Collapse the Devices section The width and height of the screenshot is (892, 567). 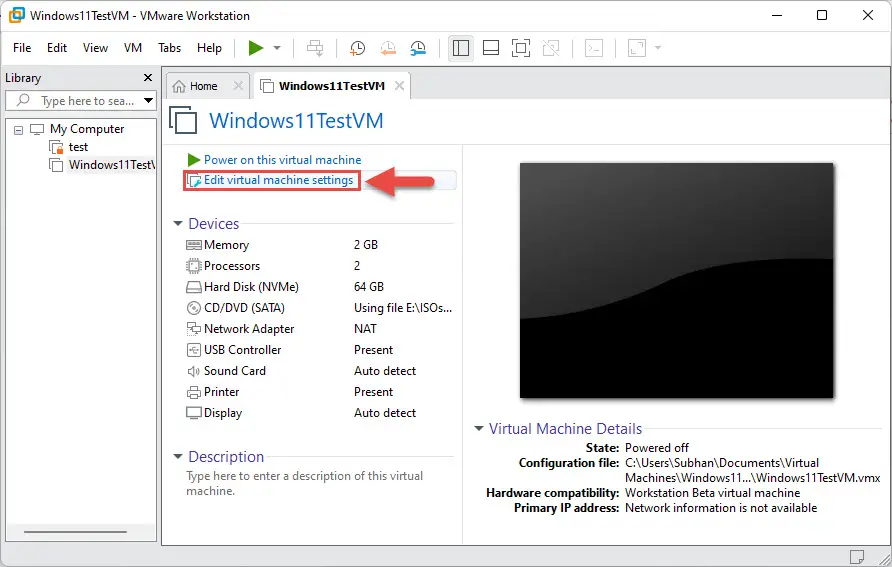click(177, 224)
